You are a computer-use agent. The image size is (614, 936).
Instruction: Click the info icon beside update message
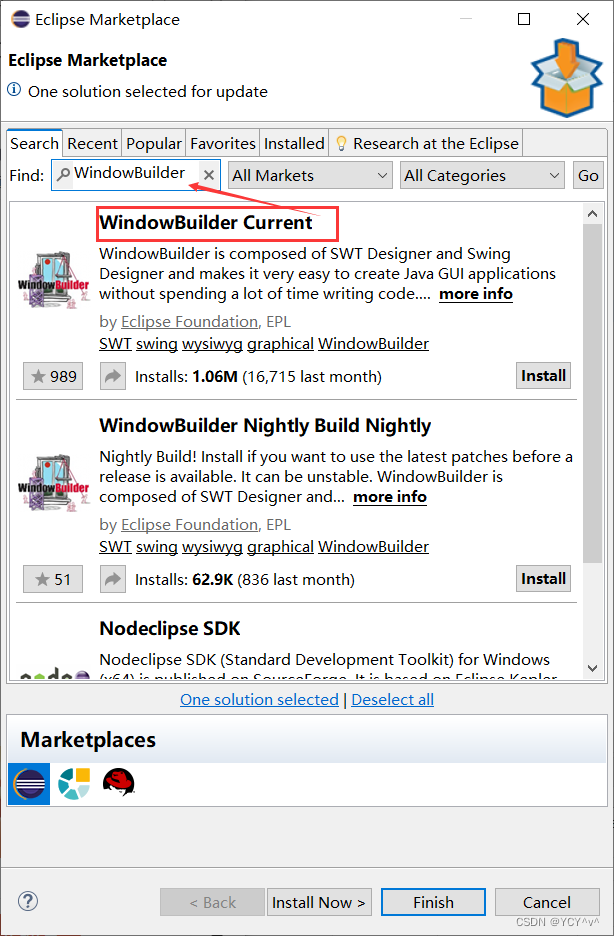pos(14,90)
